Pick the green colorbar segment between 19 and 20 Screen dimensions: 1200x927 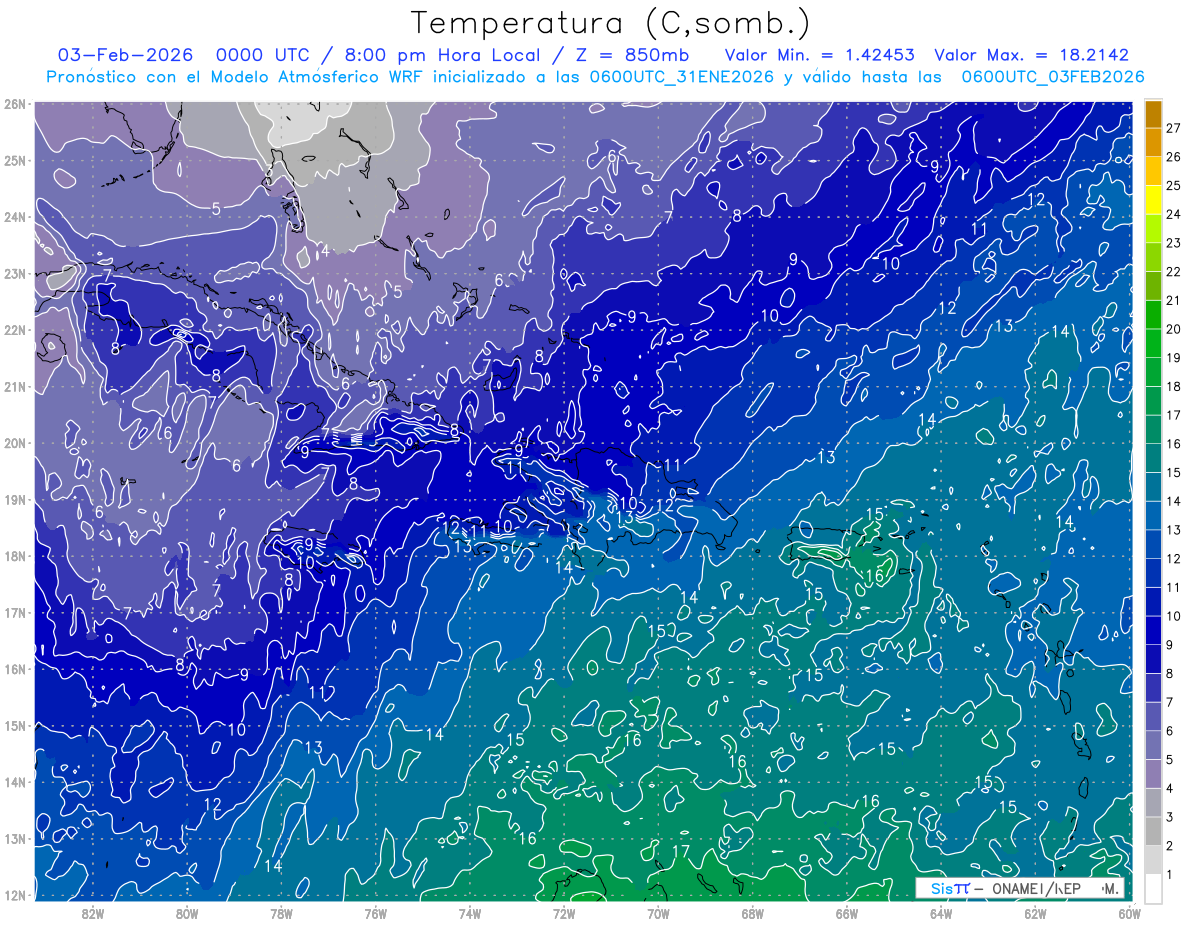(1153, 344)
